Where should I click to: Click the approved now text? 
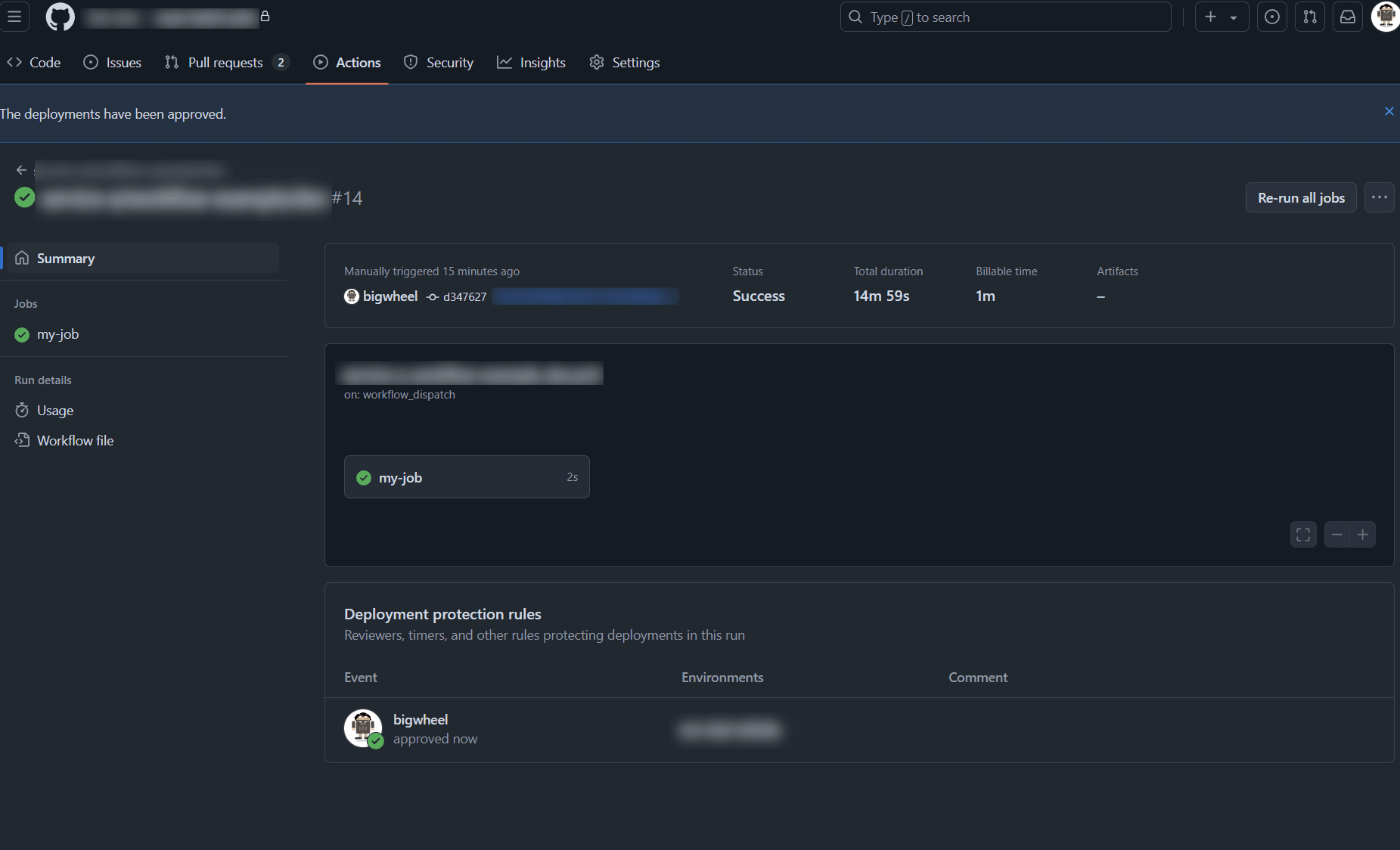click(x=435, y=739)
